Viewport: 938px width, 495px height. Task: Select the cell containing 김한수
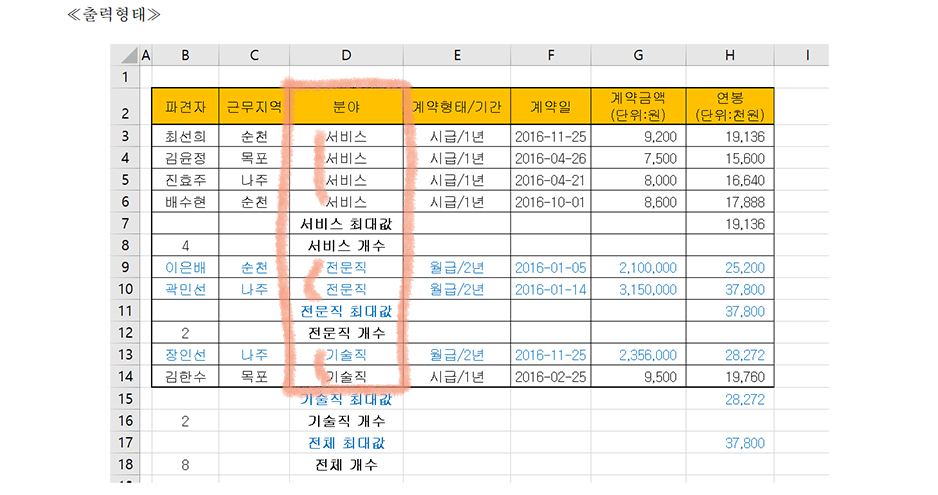(x=185, y=376)
